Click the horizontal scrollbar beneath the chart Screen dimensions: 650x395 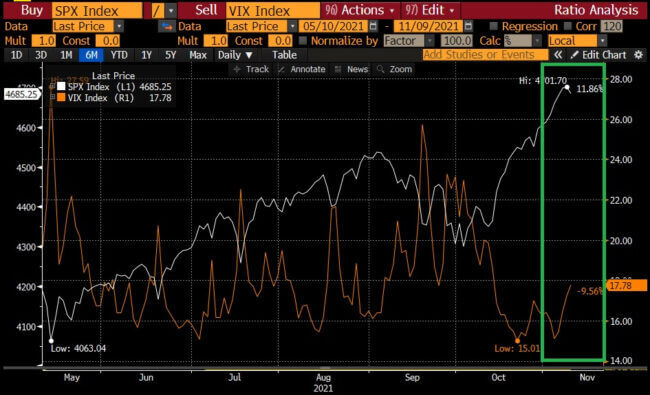[x=325, y=368]
